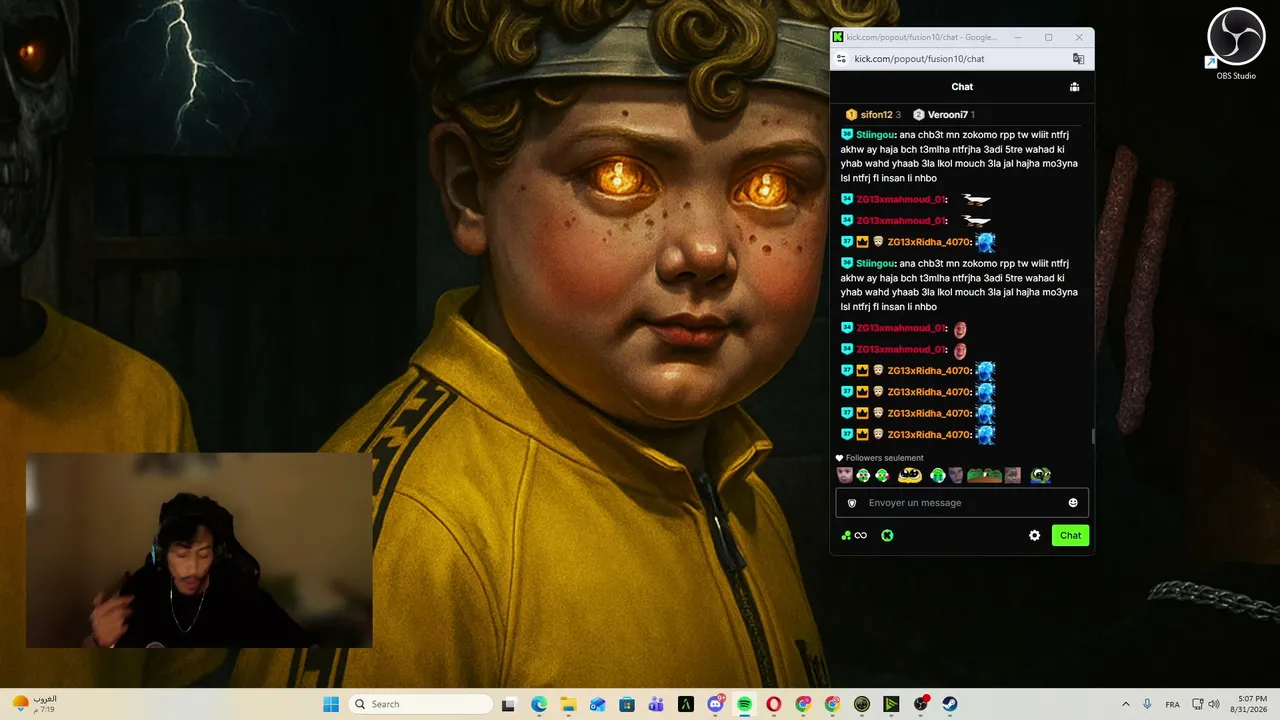Viewport: 1280px width, 720px height.
Task: Open the emoji picker in message box
Action: click(1073, 503)
